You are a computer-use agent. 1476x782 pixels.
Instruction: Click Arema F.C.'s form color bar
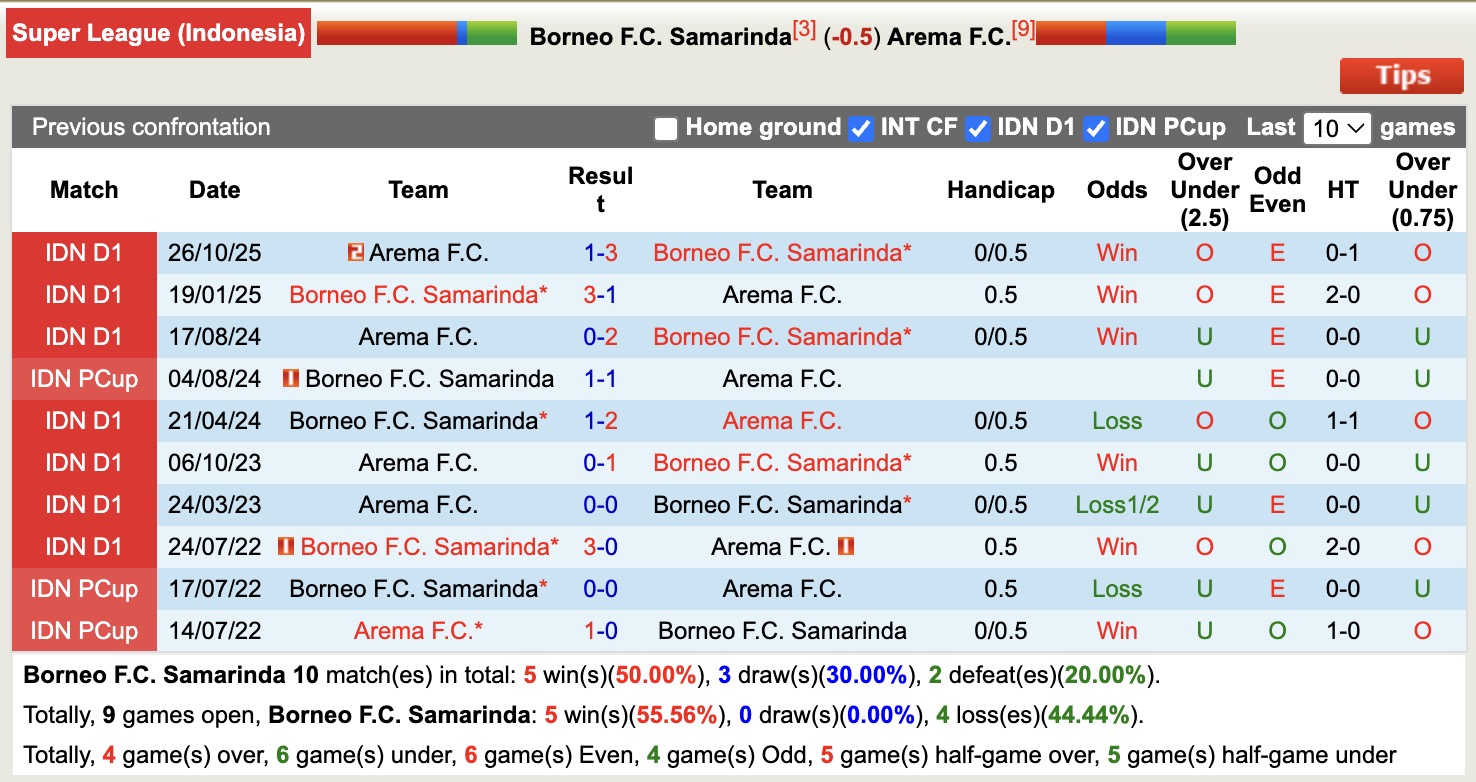[1135, 34]
